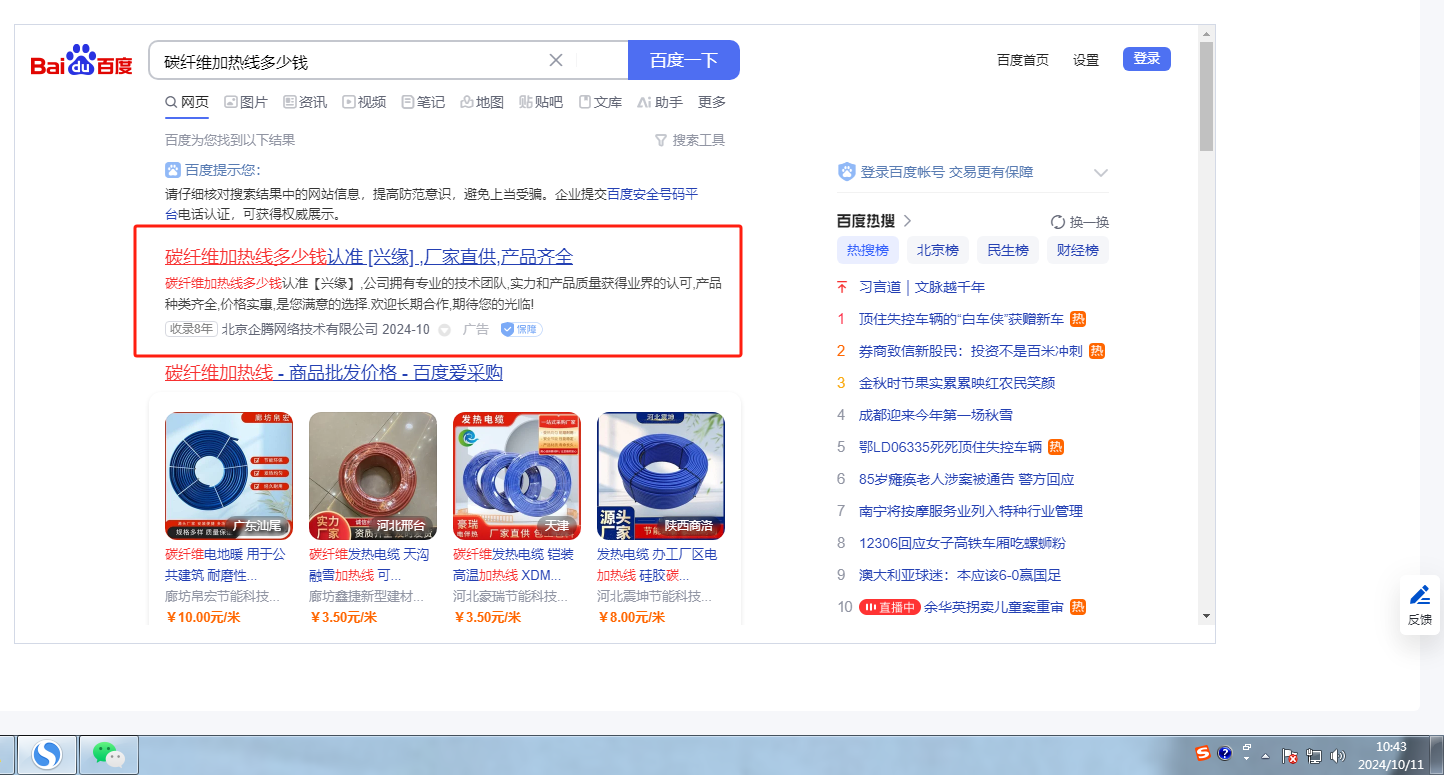Select the 北京榜 tab
This screenshot has width=1444, height=775.
pos(938,250)
